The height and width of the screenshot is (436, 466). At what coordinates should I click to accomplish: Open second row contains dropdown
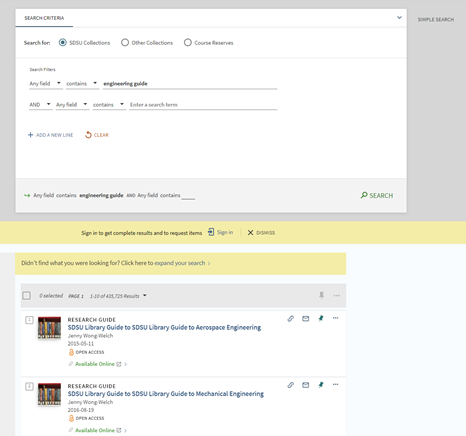click(x=109, y=105)
